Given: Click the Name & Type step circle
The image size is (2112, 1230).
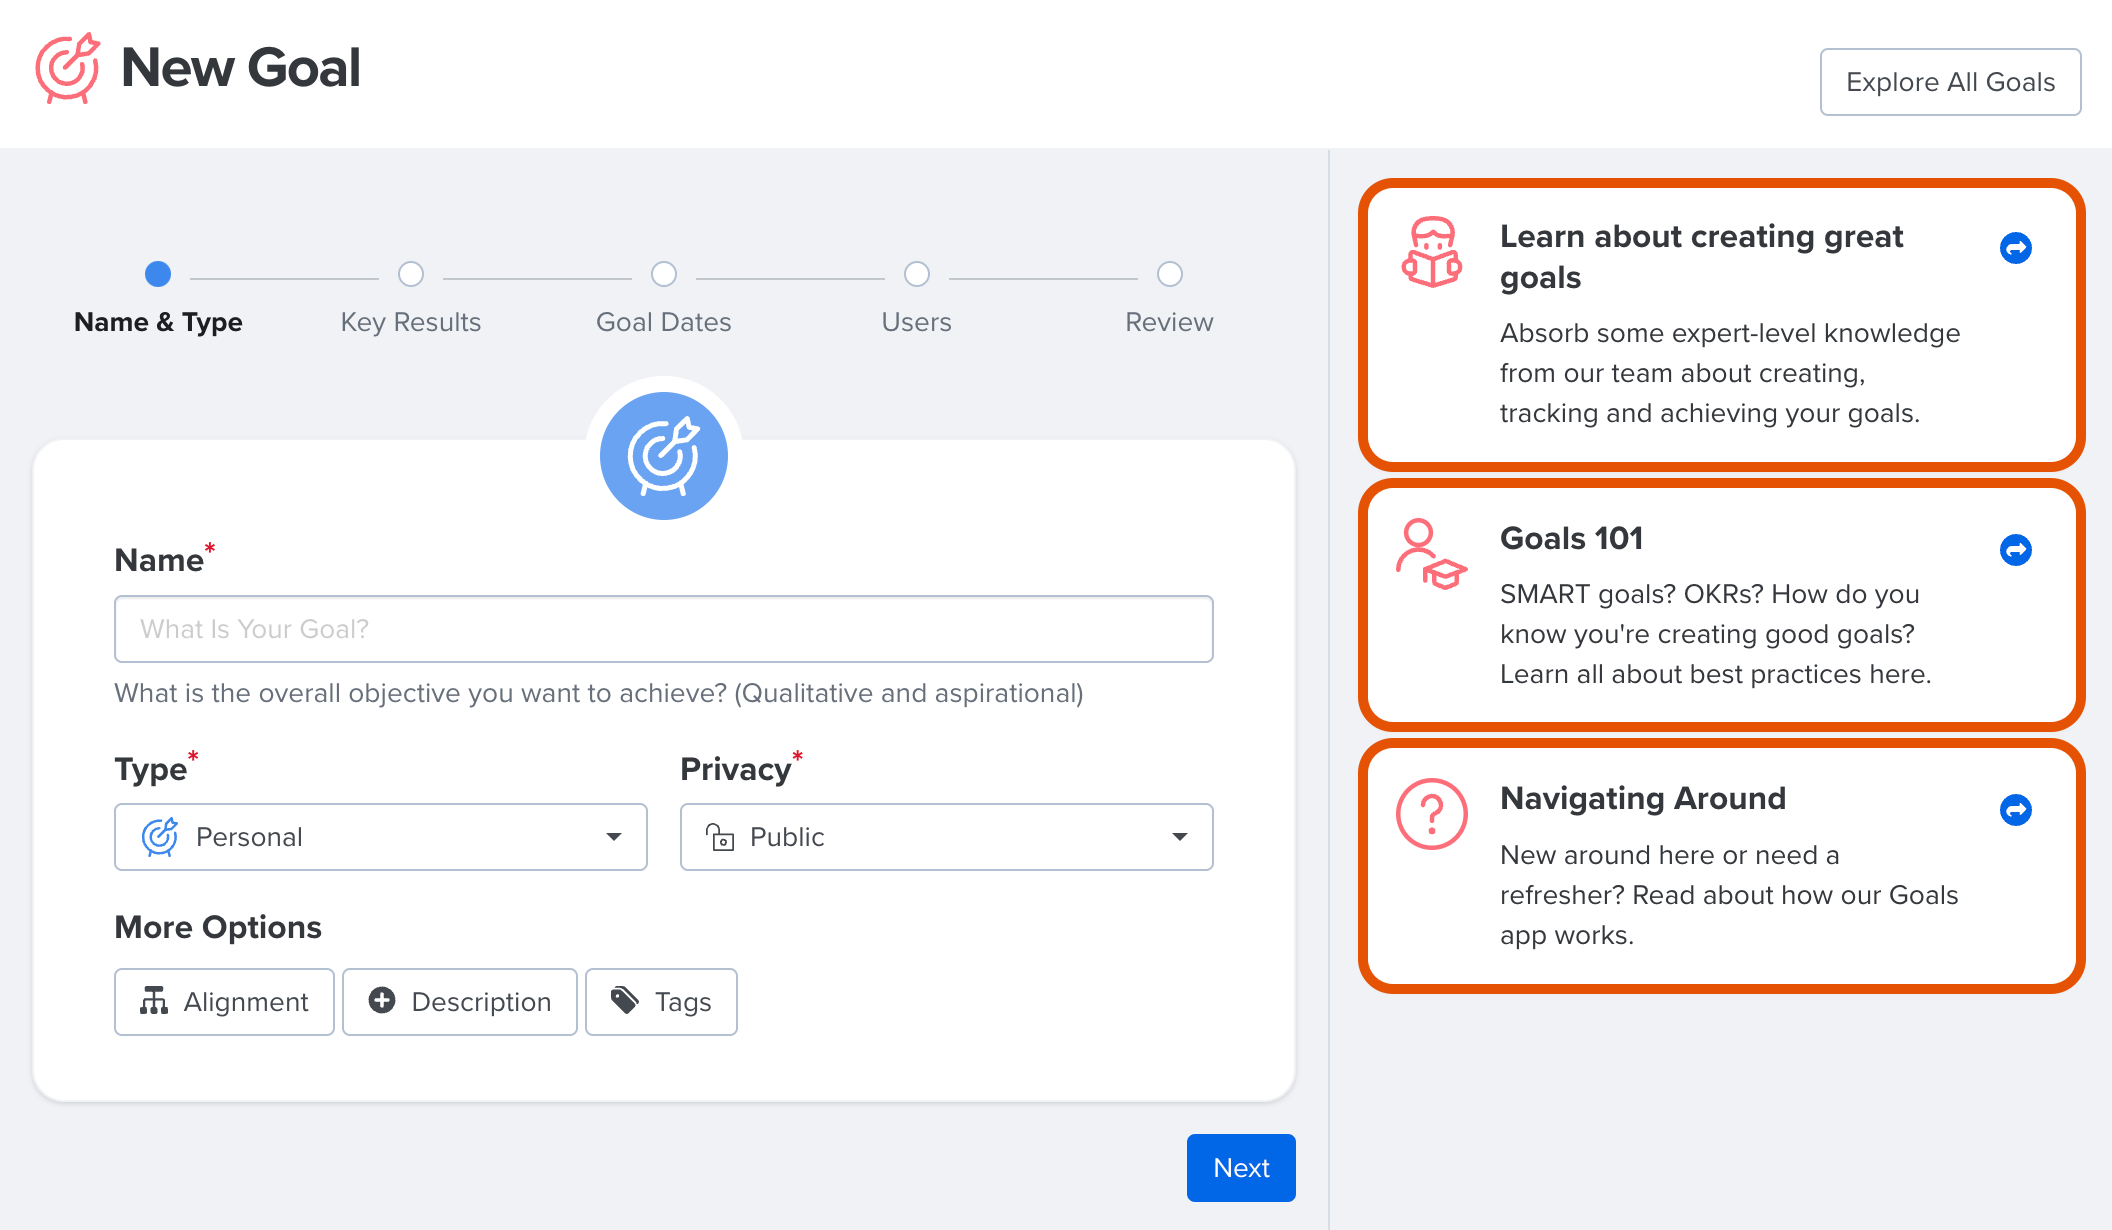Looking at the screenshot, I should click(158, 274).
